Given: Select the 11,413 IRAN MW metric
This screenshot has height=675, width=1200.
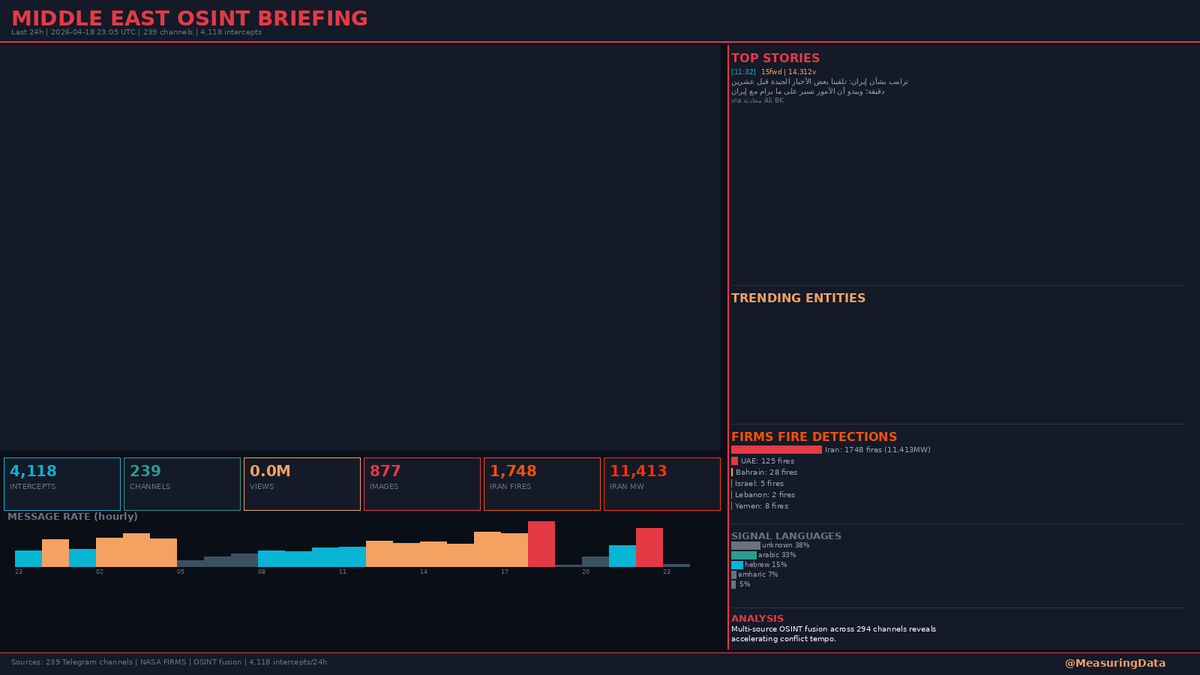Looking at the screenshot, I should [661, 483].
